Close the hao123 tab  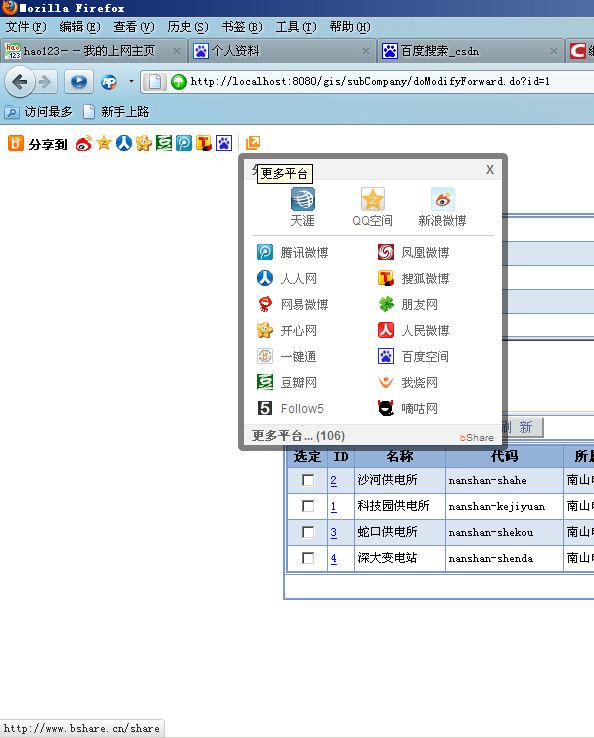(x=177, y=51)
